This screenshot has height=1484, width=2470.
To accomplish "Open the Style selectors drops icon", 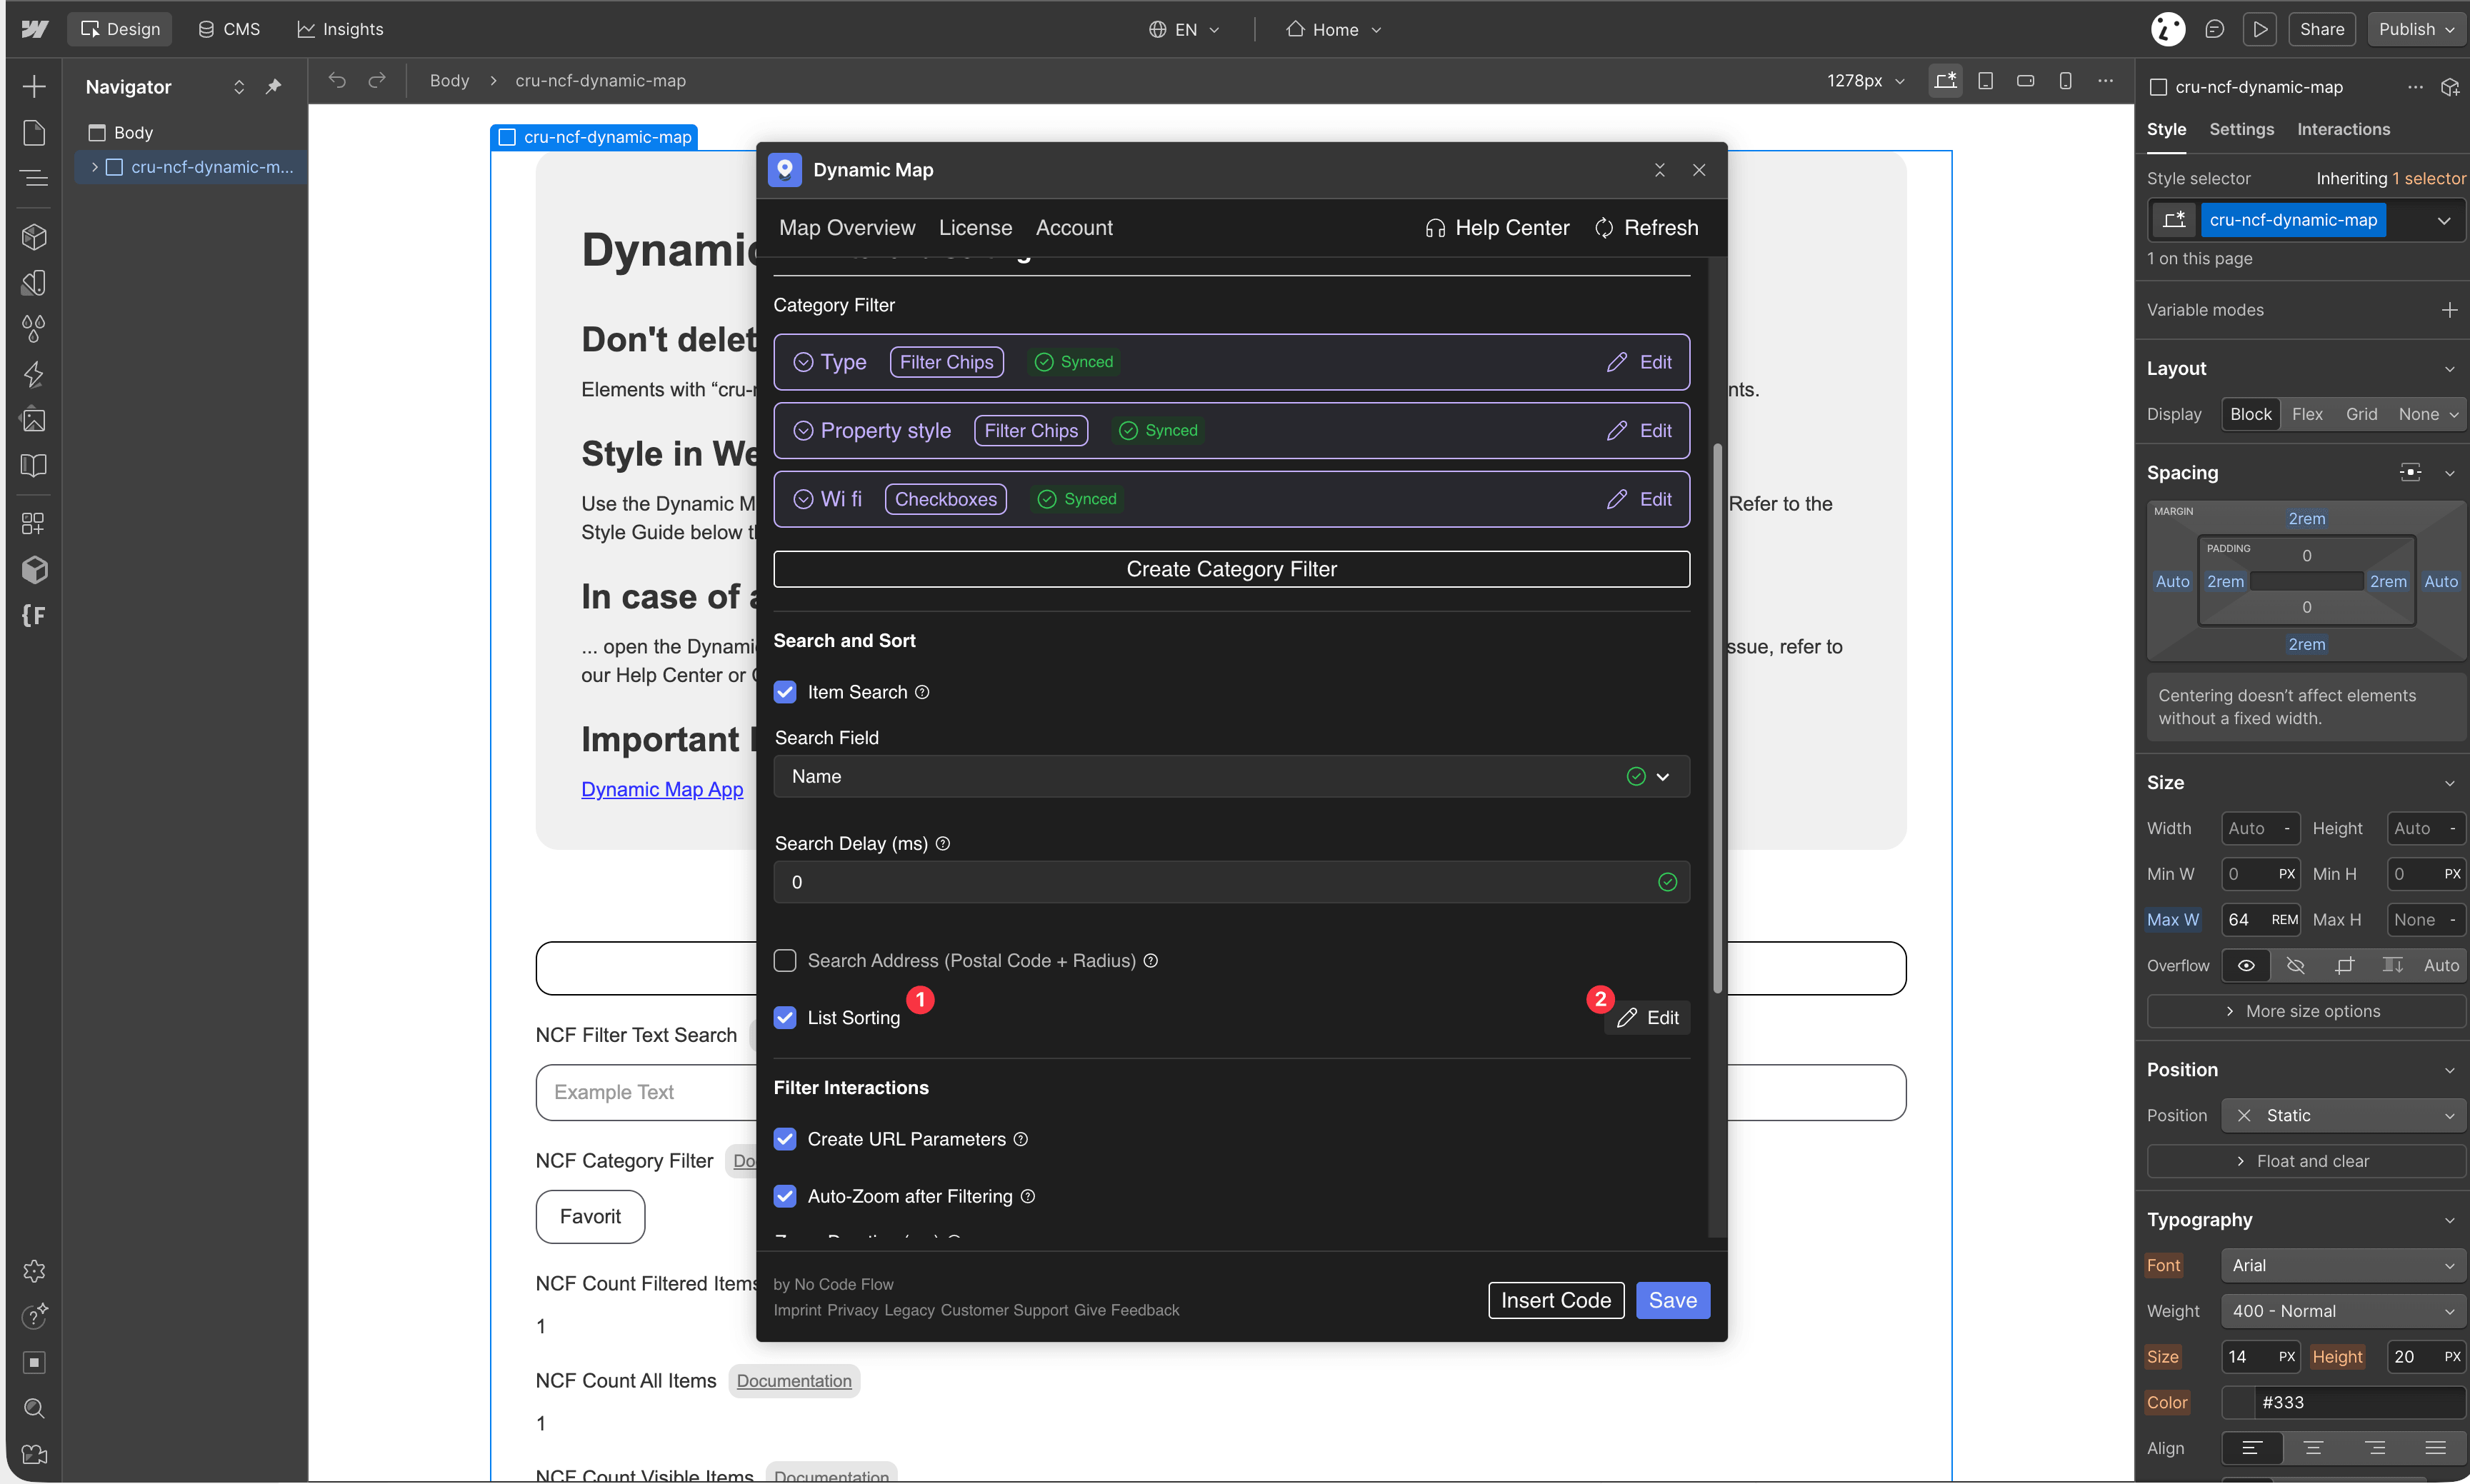I will (x=34, y=328).
